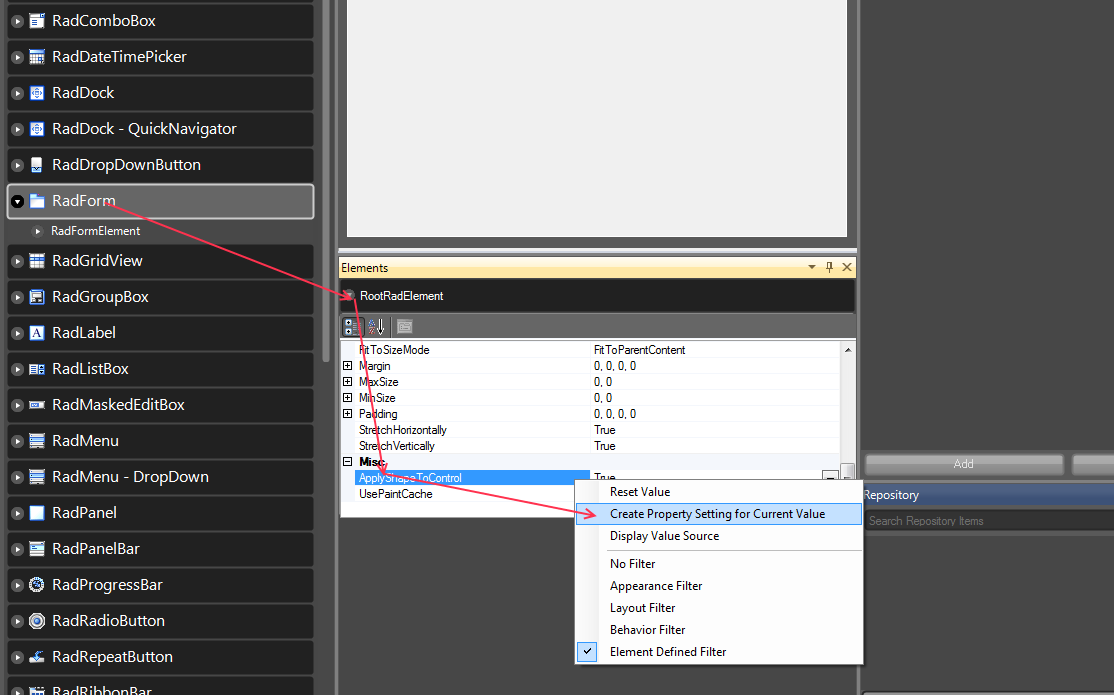Viewport: 1114px width, 695px height.
Task: Select Behavior Filter in context menu
Action: point(719,630)
